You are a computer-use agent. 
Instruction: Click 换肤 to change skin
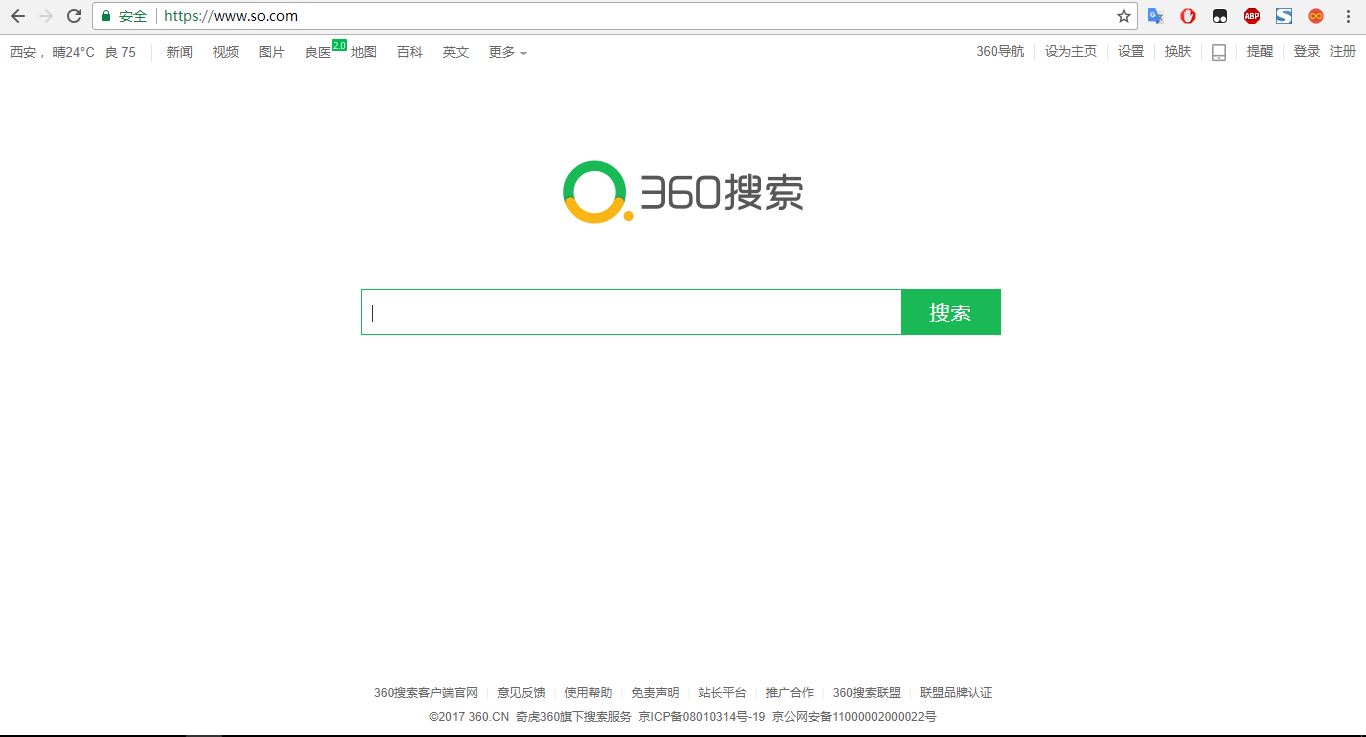pos(1178,52)
